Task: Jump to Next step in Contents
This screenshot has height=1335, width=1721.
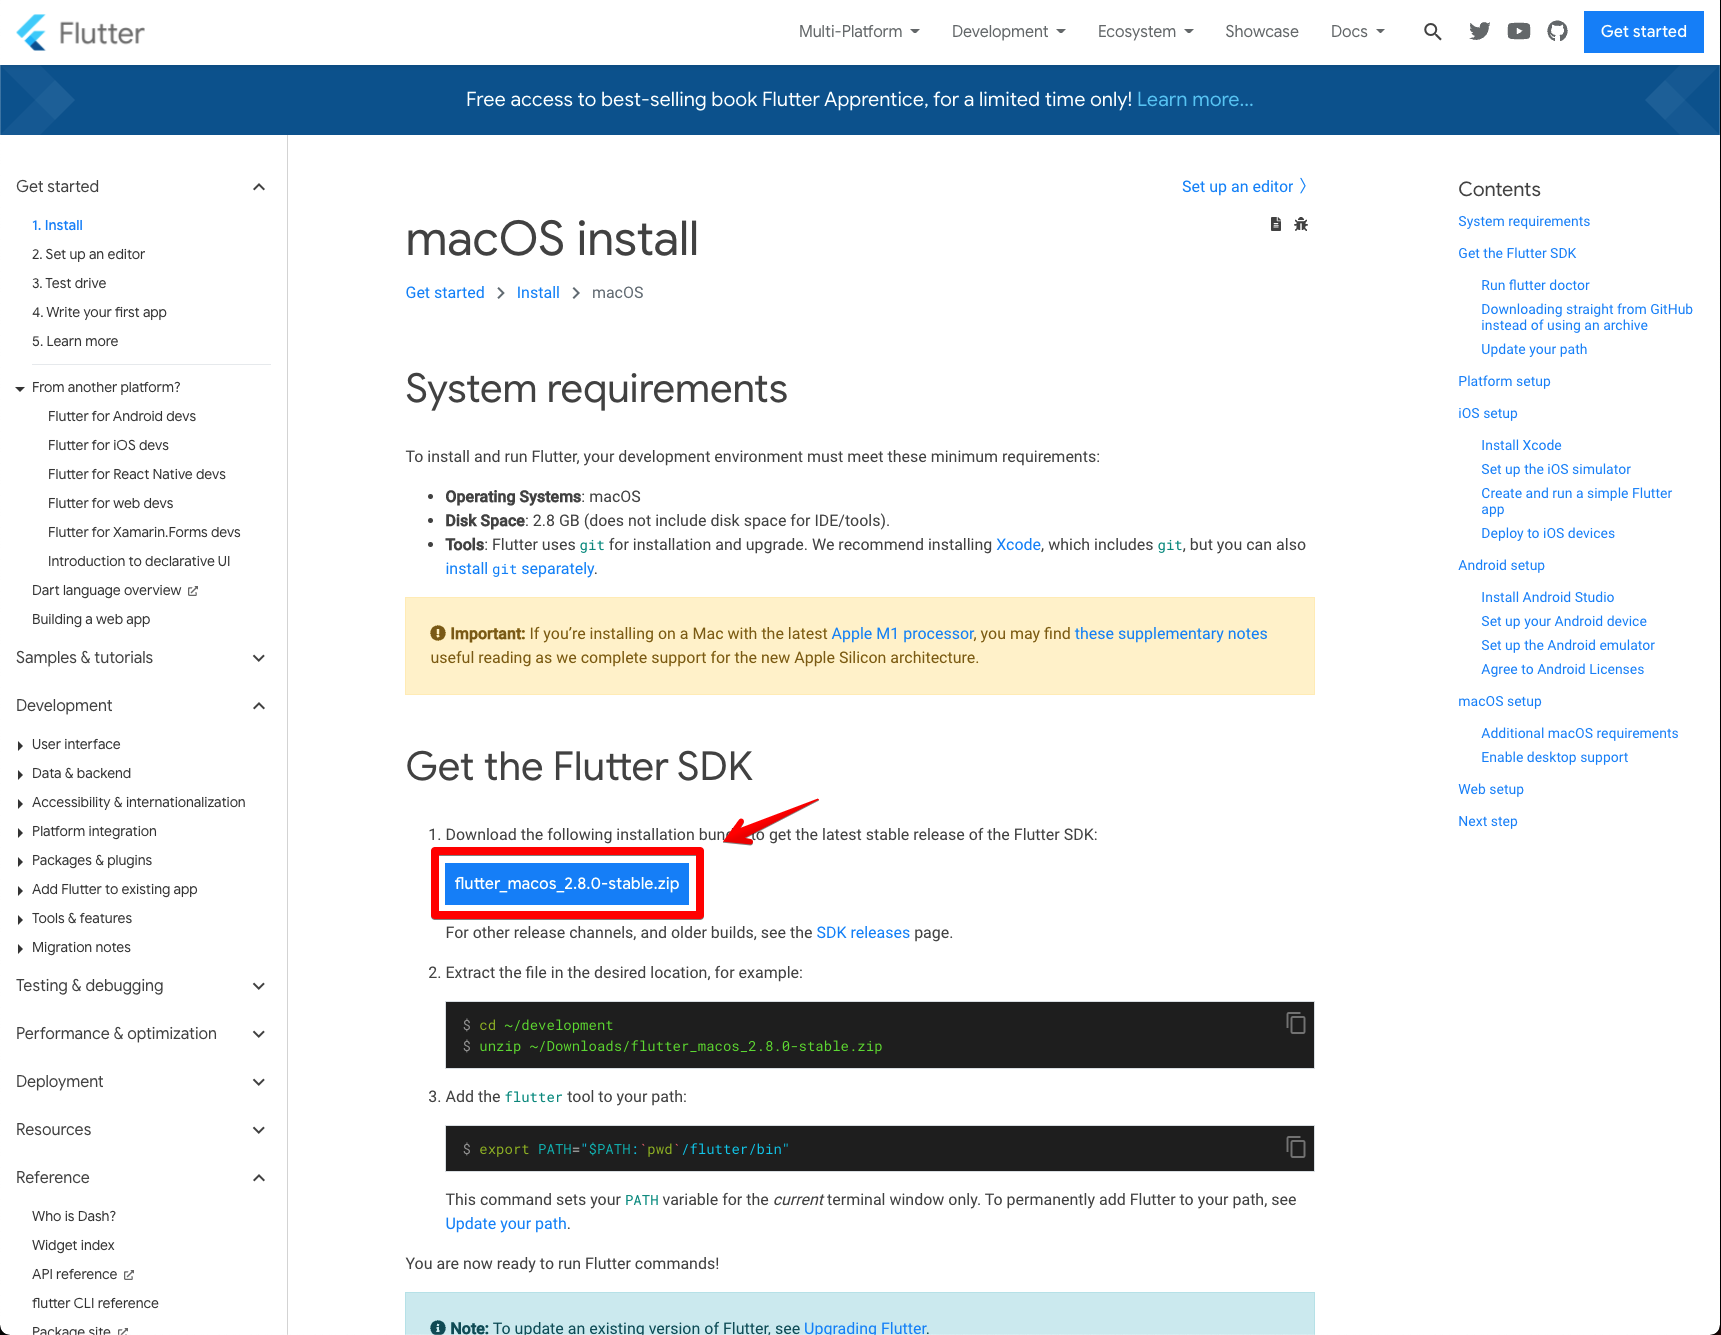Action: pyautogui.click(x=1488, y=822)
